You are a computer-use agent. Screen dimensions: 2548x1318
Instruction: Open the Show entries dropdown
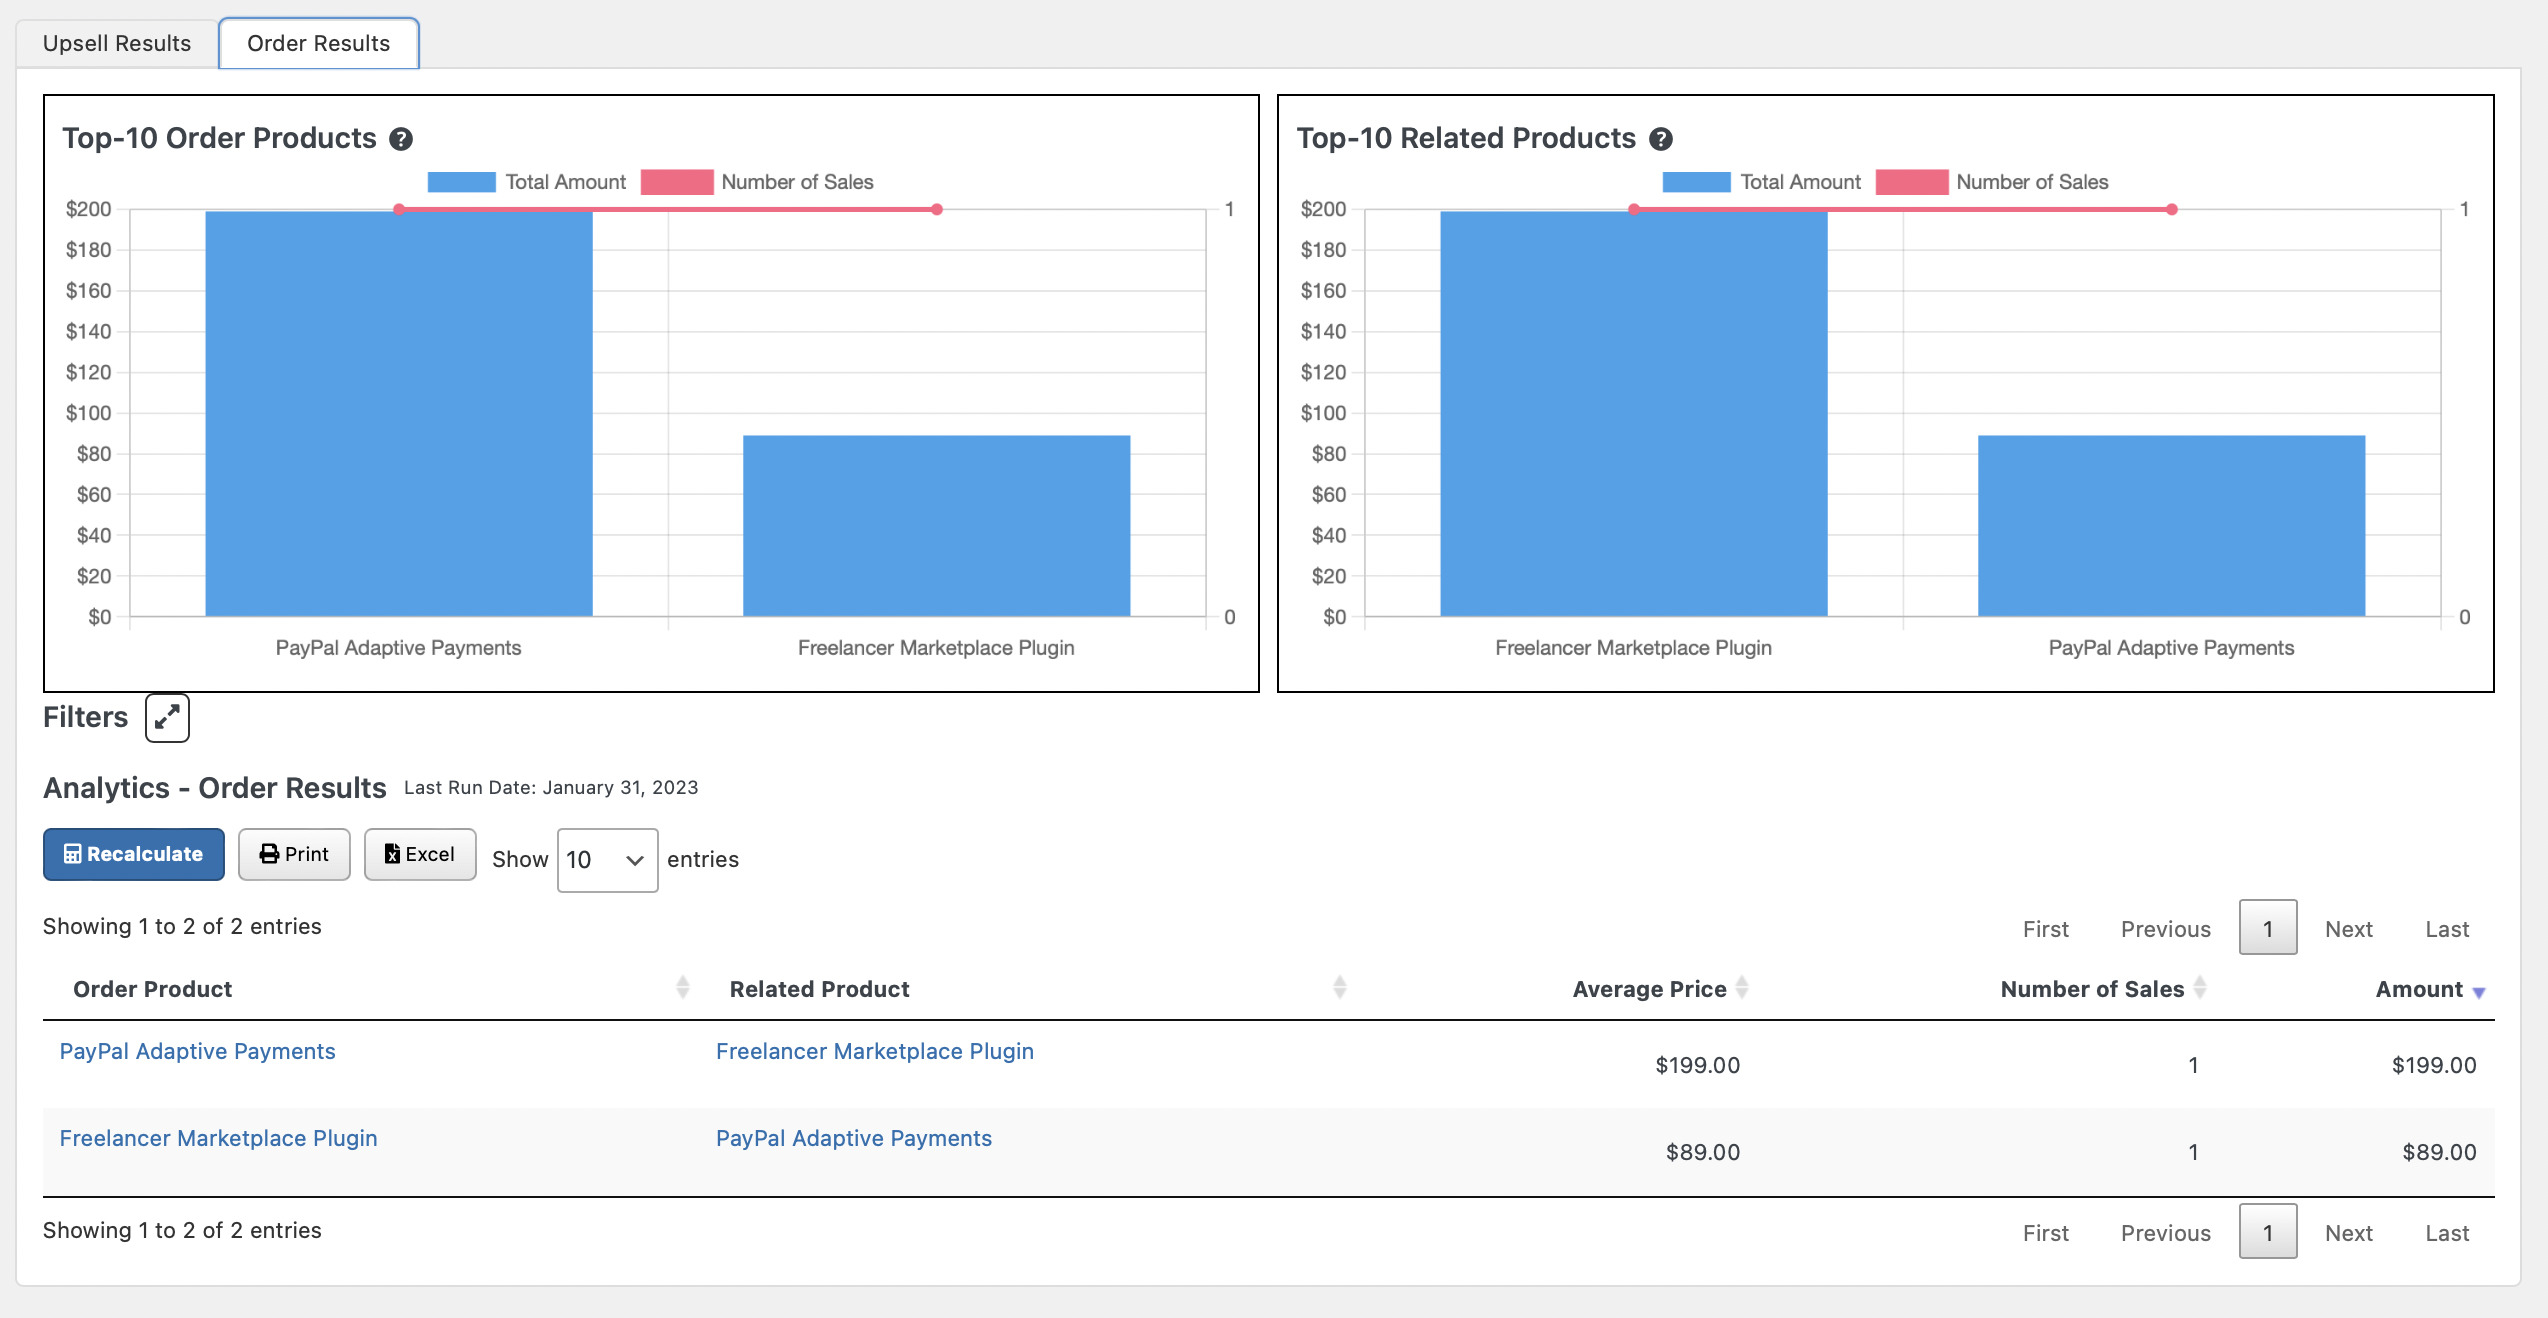click(x=607, y=860)
